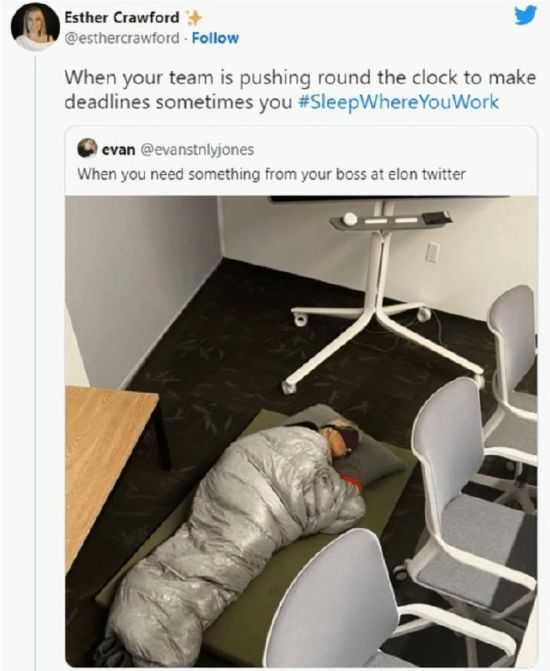Image resolution: width=550 pixels, height=671 pixels.
Task: Open Esther Crawford's profile avatar
Action: click(x=34, y=28)
